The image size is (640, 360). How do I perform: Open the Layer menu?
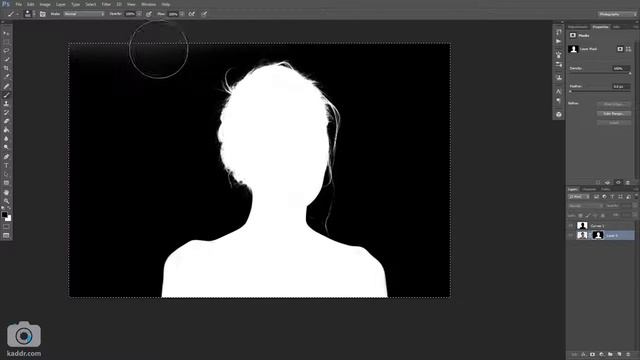(x=61, y=4)
